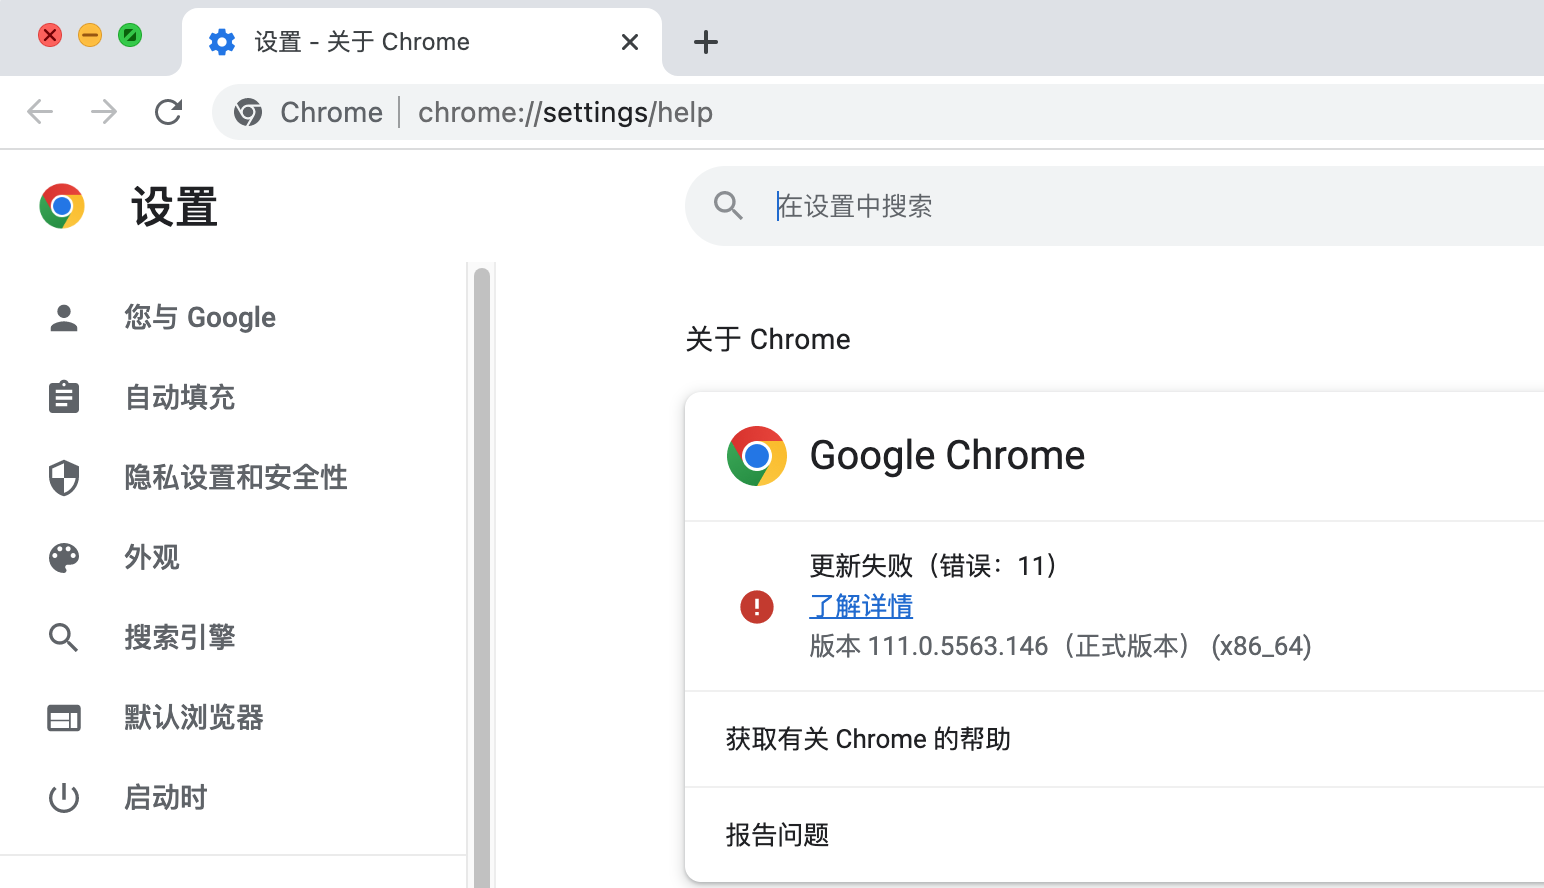Click the green macOS fullscreen window button

click(x=130, y=35)
